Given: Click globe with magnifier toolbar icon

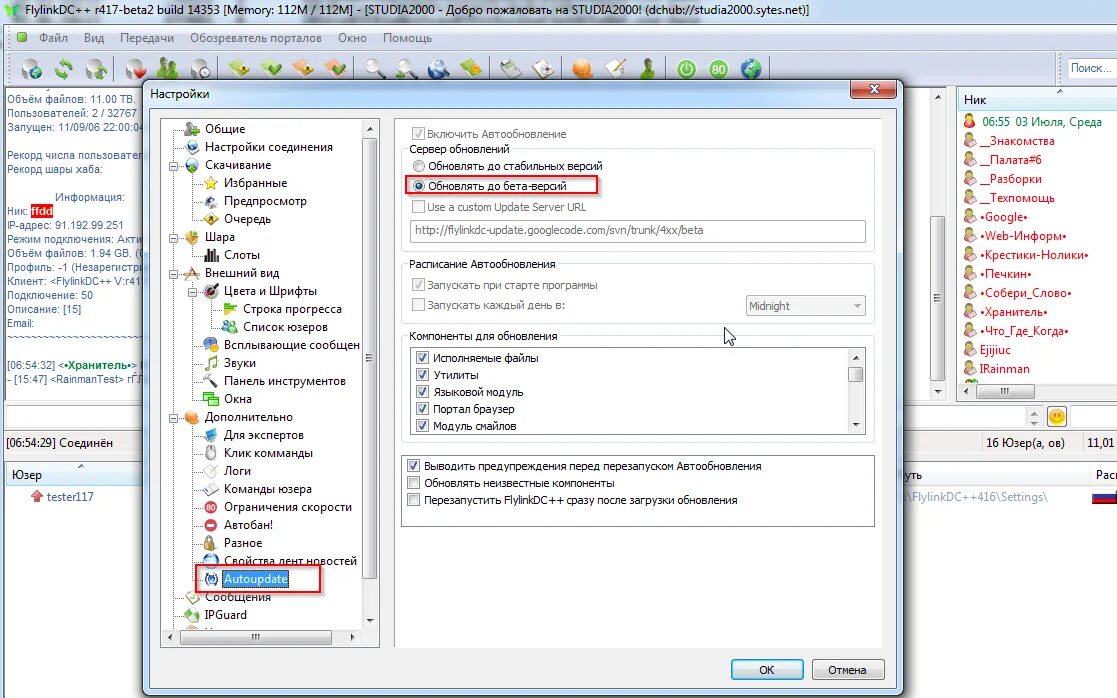Looking at the screenshot, I should pos(439,68).
